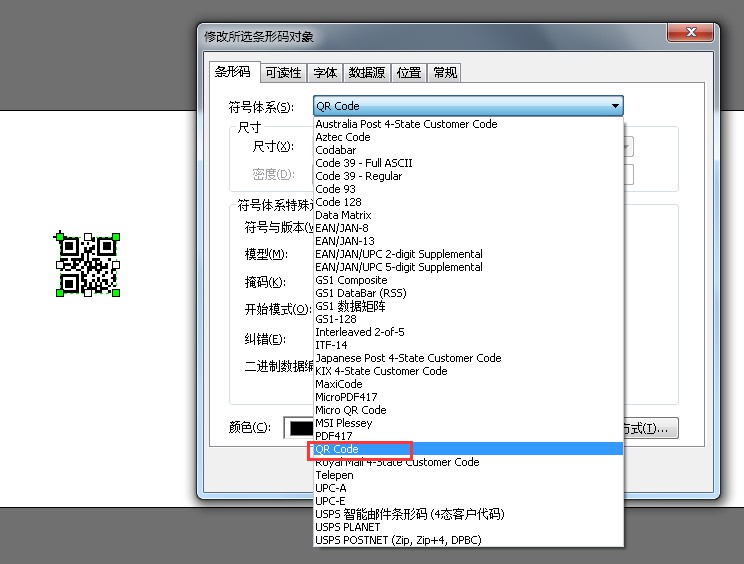The width and height of the screenshot is (744, 564).
Task: Pick PDF417 from the dropdown list
Action: [x=333, y=436]
